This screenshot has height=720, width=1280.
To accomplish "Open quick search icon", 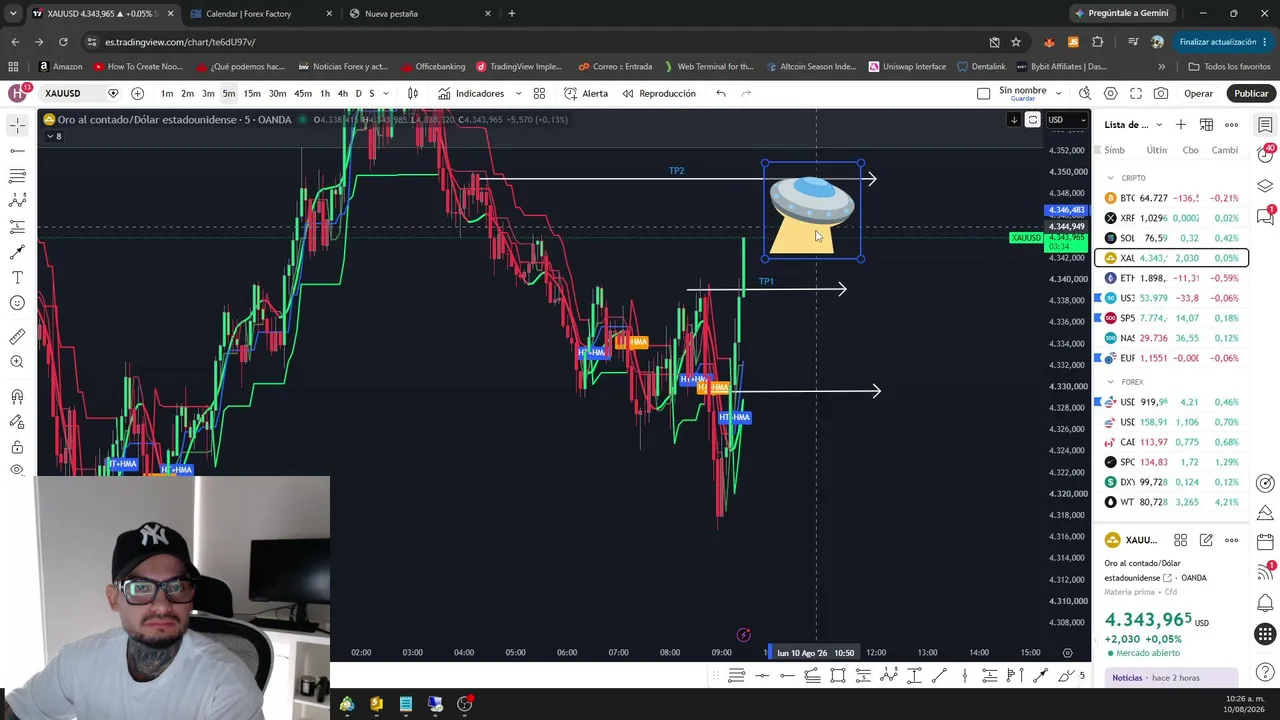I will click(x=1085, y=93).
